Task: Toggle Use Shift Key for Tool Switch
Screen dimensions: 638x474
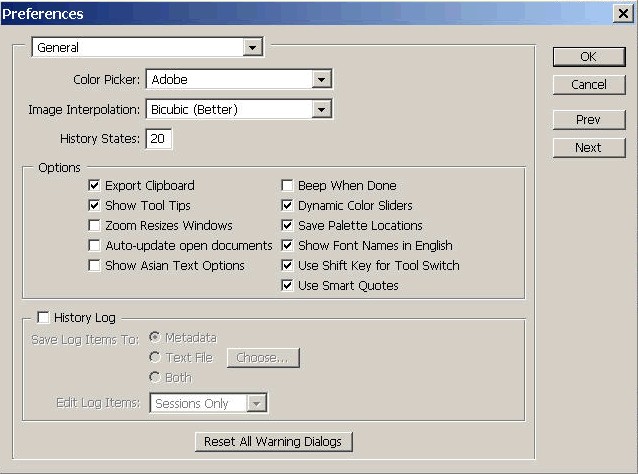Action: click(x=288, y=266)
